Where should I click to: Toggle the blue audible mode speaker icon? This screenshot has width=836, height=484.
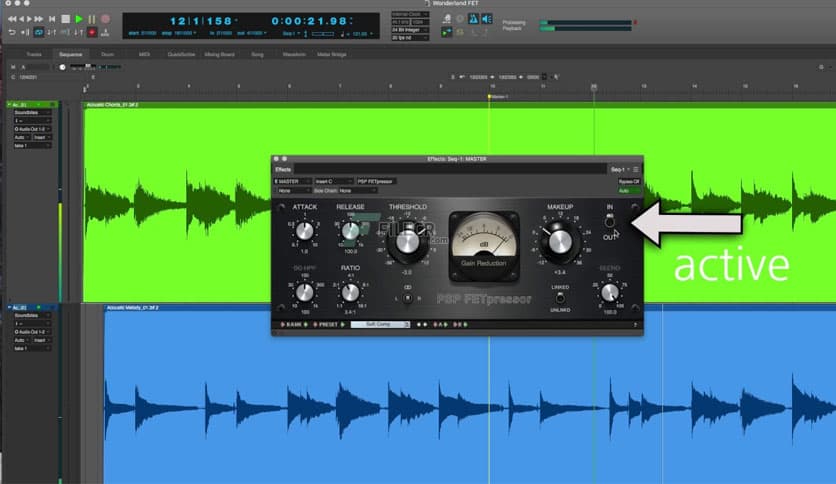(x=487, y=19)
